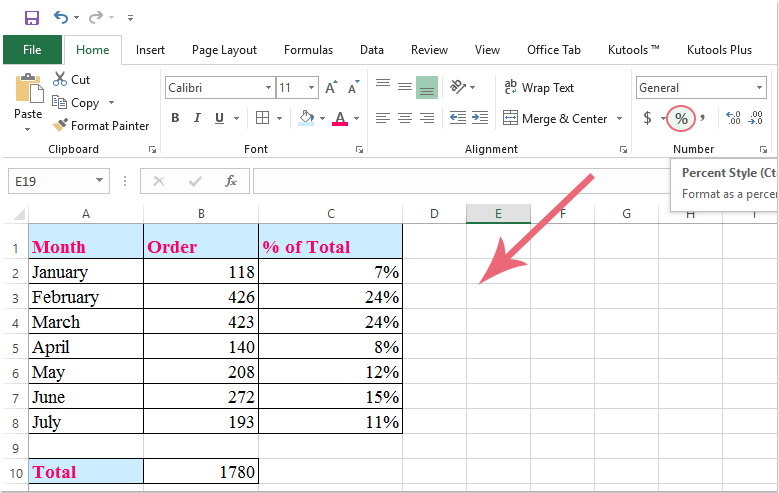This screenshot has height=493, width=779.
Task: Open the Page Layout tab
Action: (224, 50)
